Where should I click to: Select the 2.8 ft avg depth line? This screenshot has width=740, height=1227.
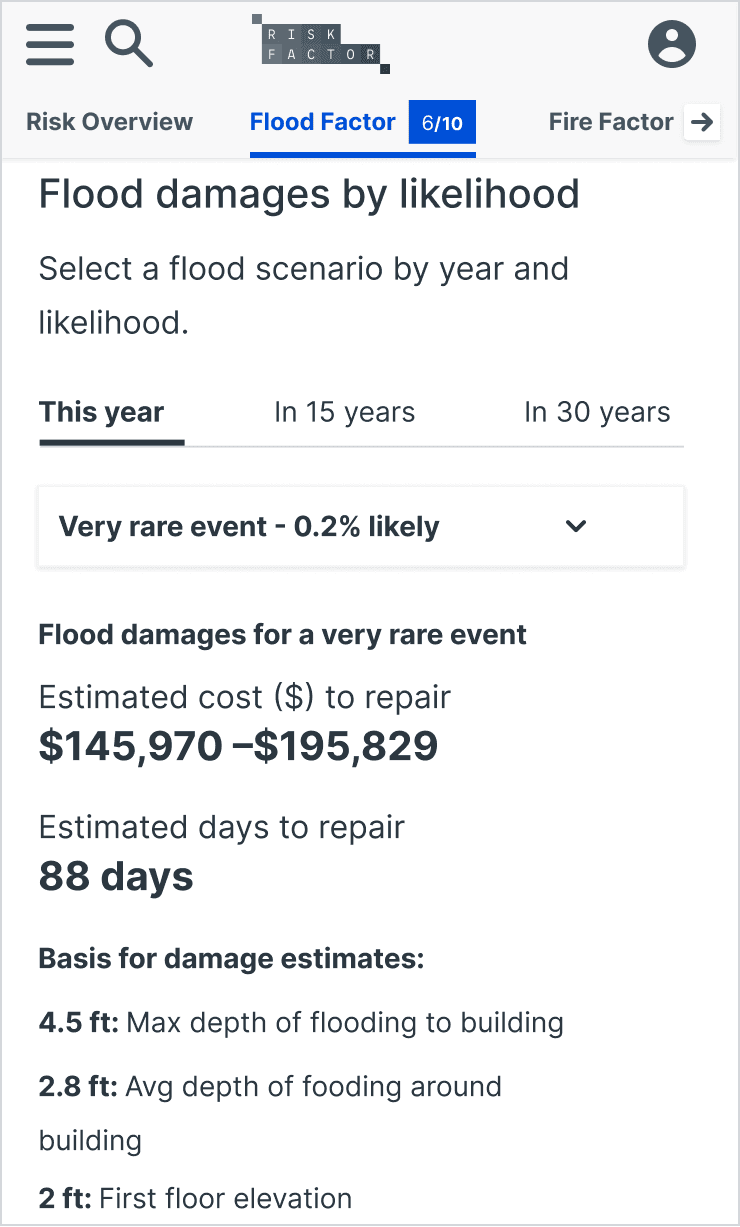(270, 1113)
